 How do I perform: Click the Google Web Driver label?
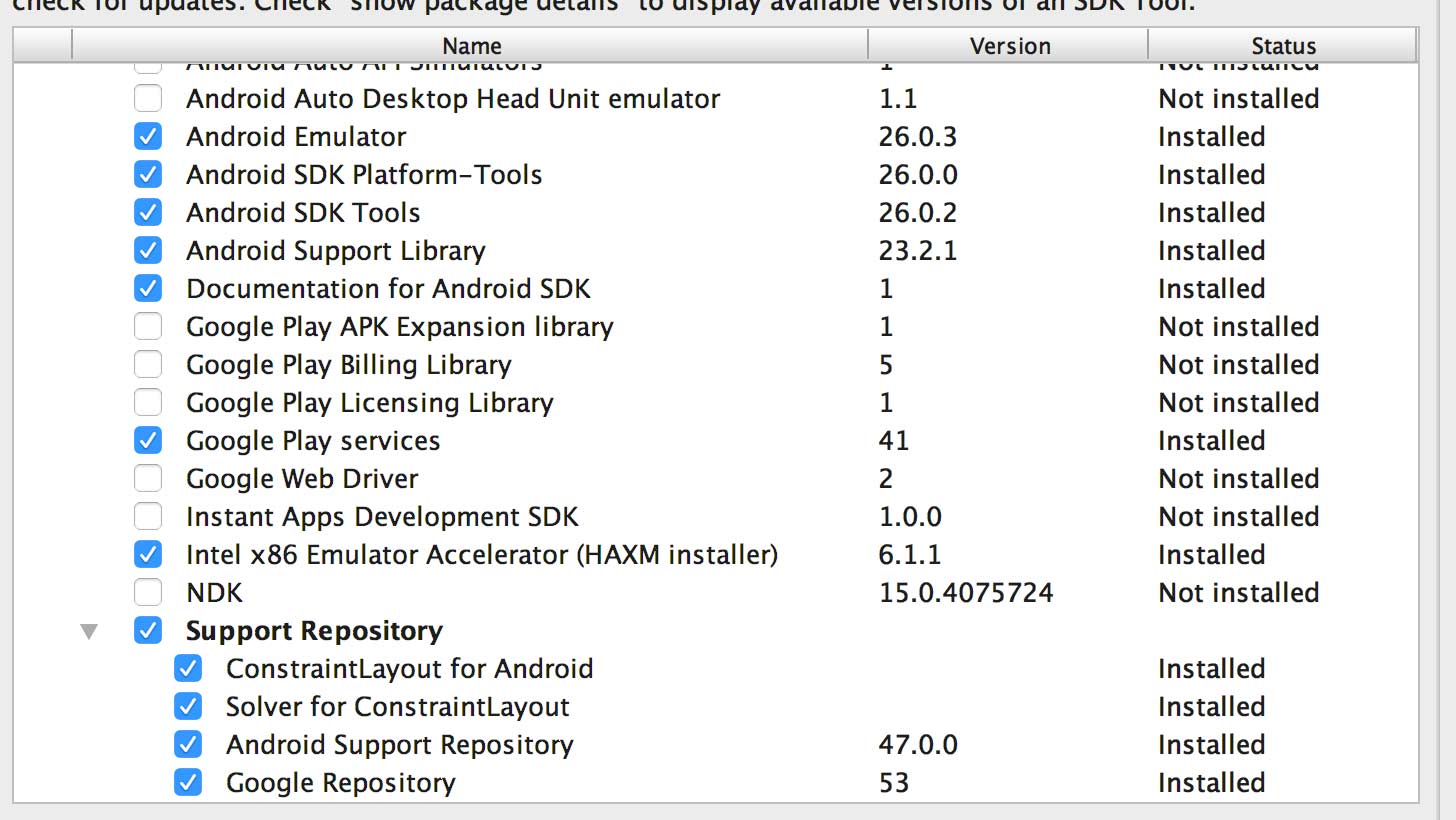pos(302,479)
